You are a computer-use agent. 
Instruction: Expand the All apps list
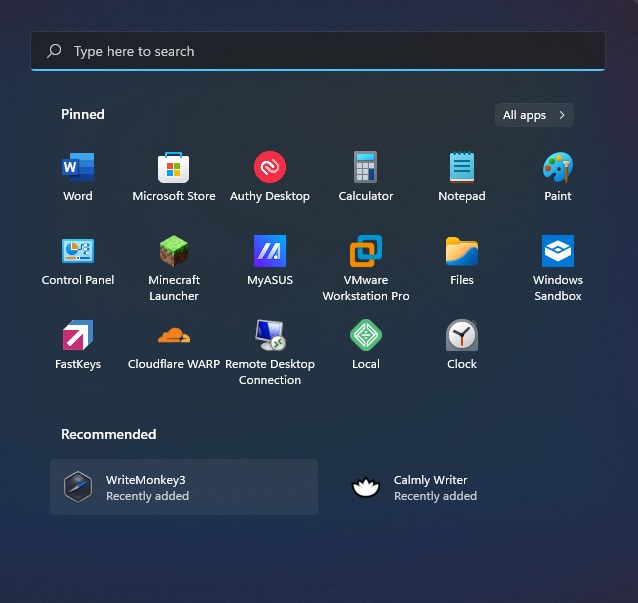534,115
